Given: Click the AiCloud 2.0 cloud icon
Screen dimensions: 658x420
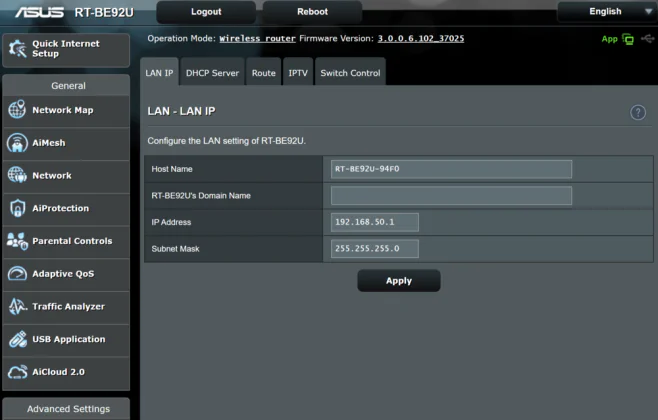Looking at the screenshot, I should pos(18,372).
